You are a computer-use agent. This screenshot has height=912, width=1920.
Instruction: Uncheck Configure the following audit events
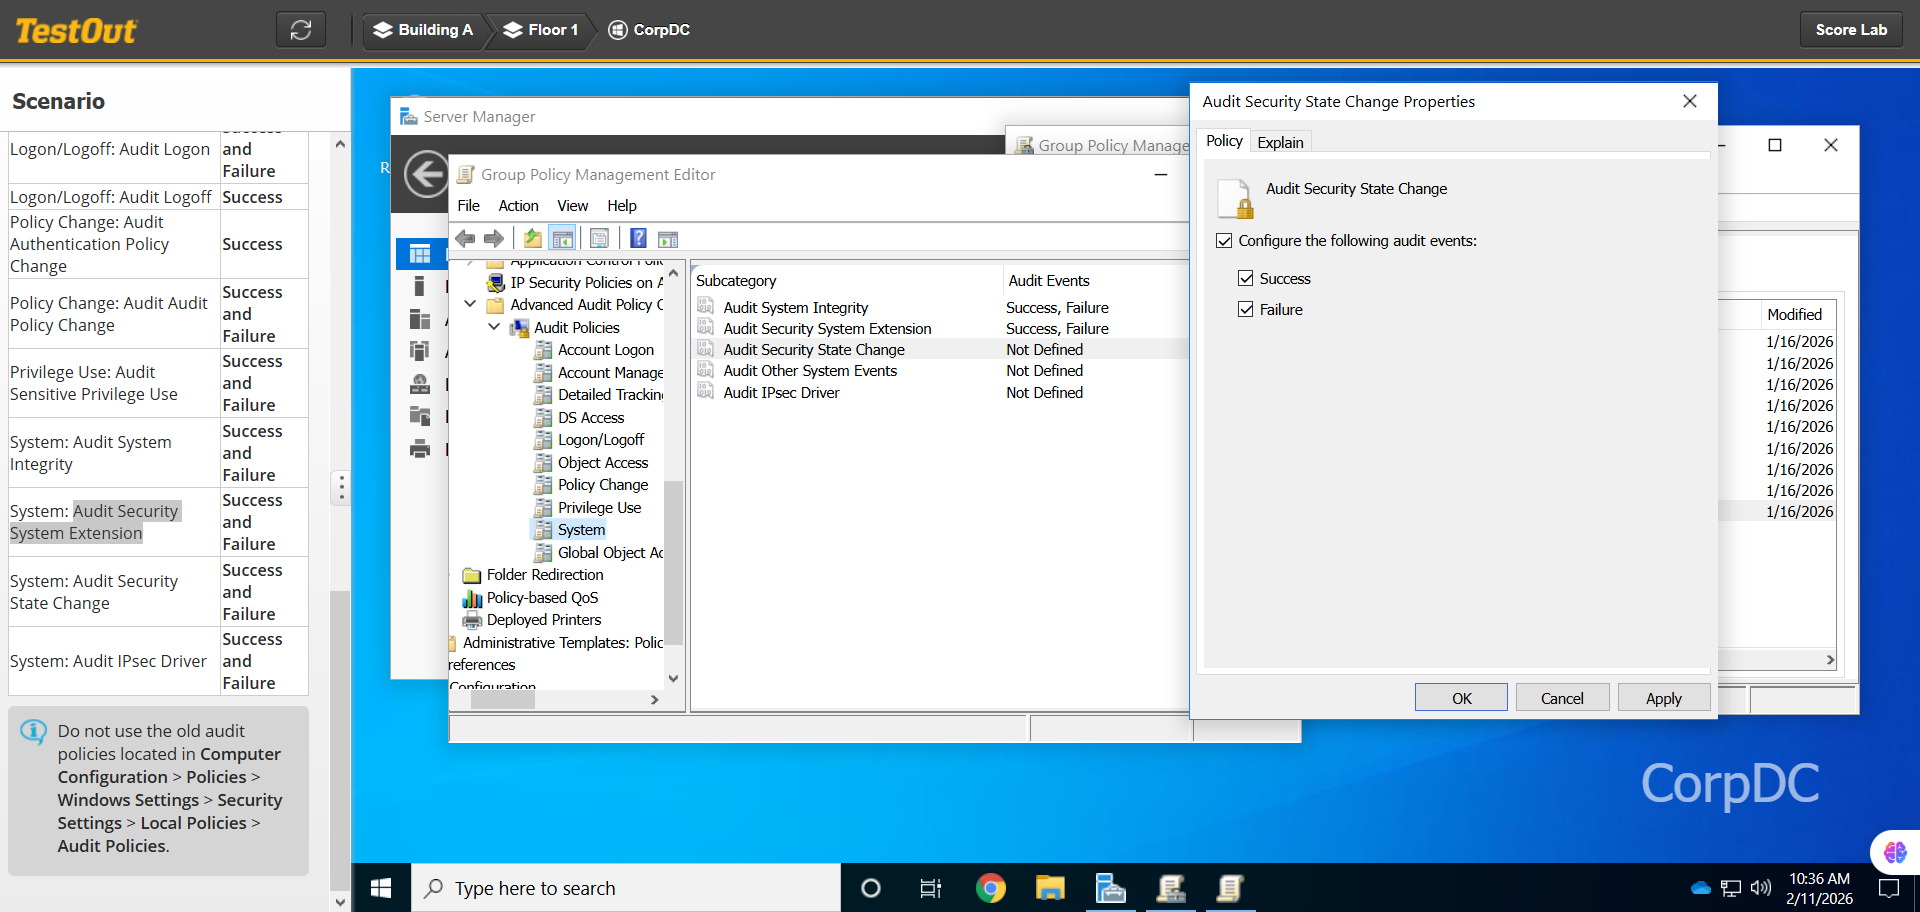1224,241
